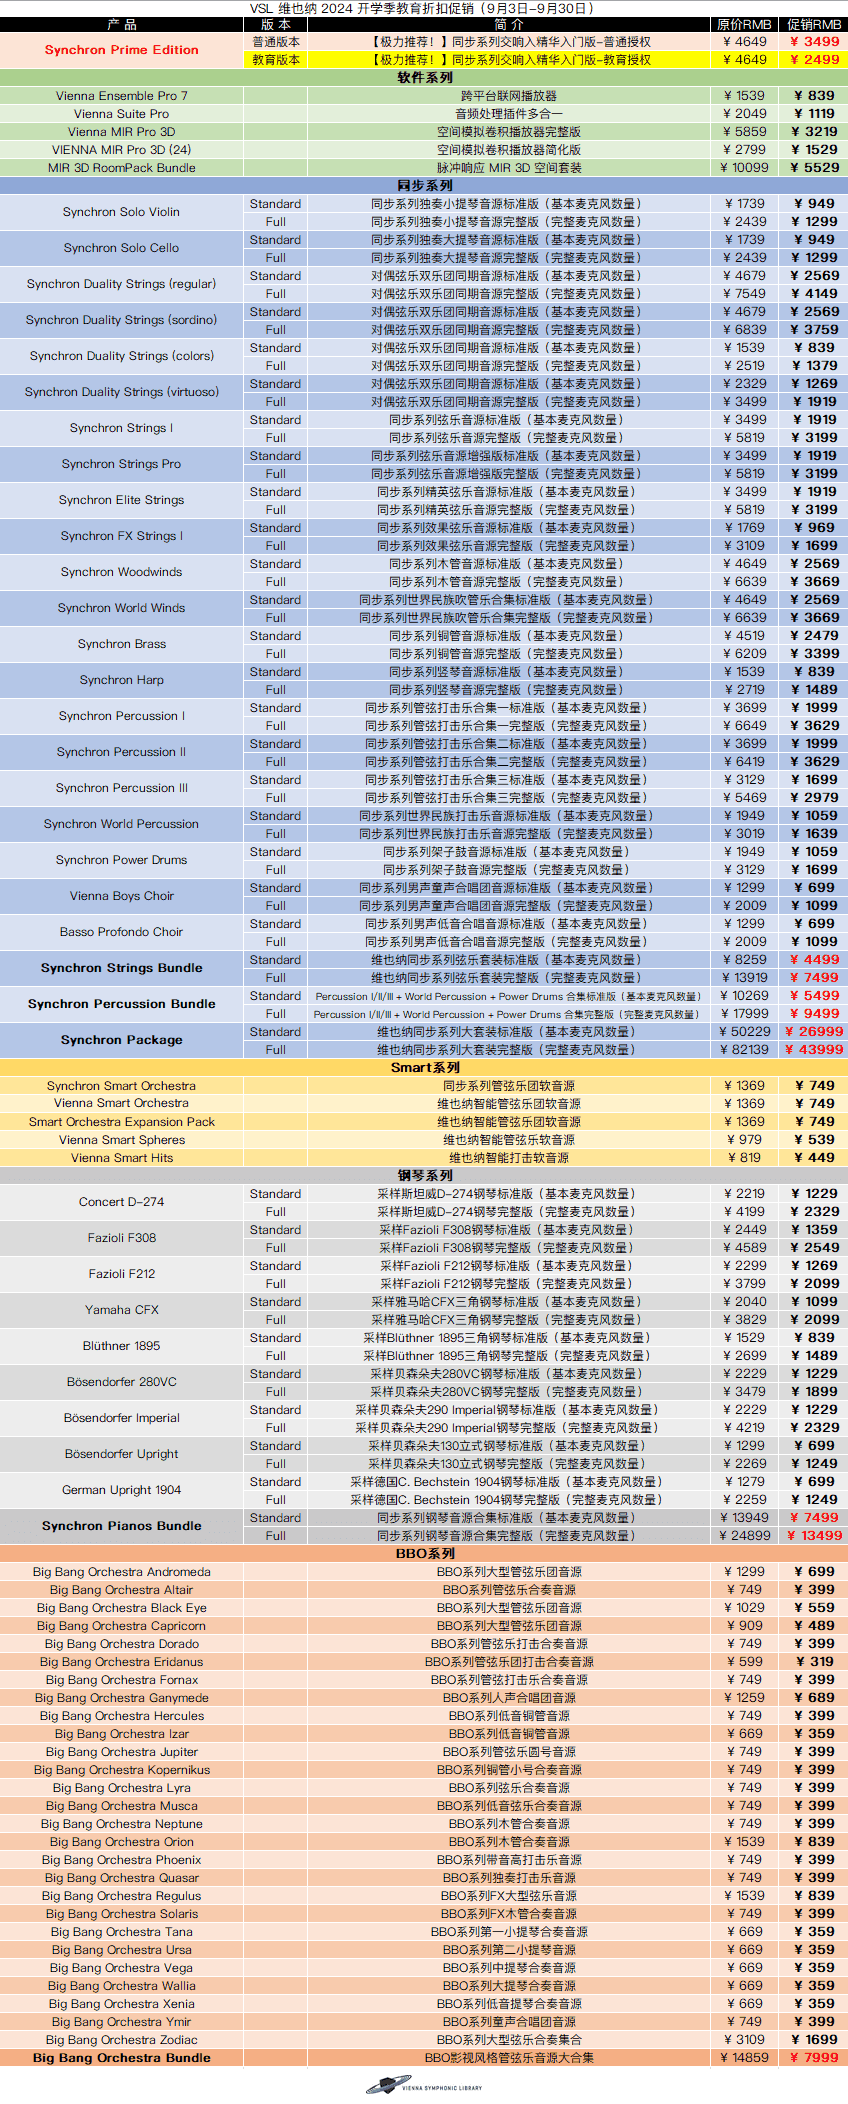This screenshot has height=2104, width=848.
Task: Click the '简介' column header
Action: pos(509,24)
